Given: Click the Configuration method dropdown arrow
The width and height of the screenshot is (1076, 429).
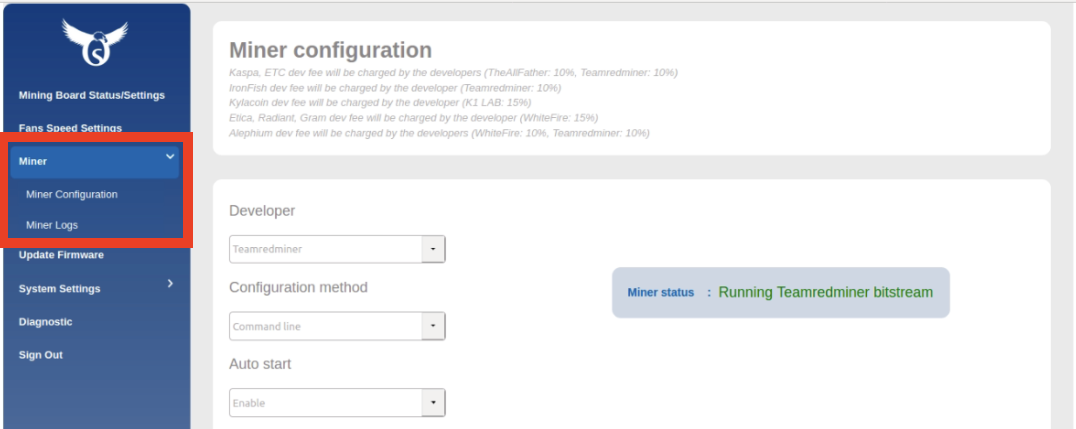Looking at the screenshot, I should coord(433,326).
